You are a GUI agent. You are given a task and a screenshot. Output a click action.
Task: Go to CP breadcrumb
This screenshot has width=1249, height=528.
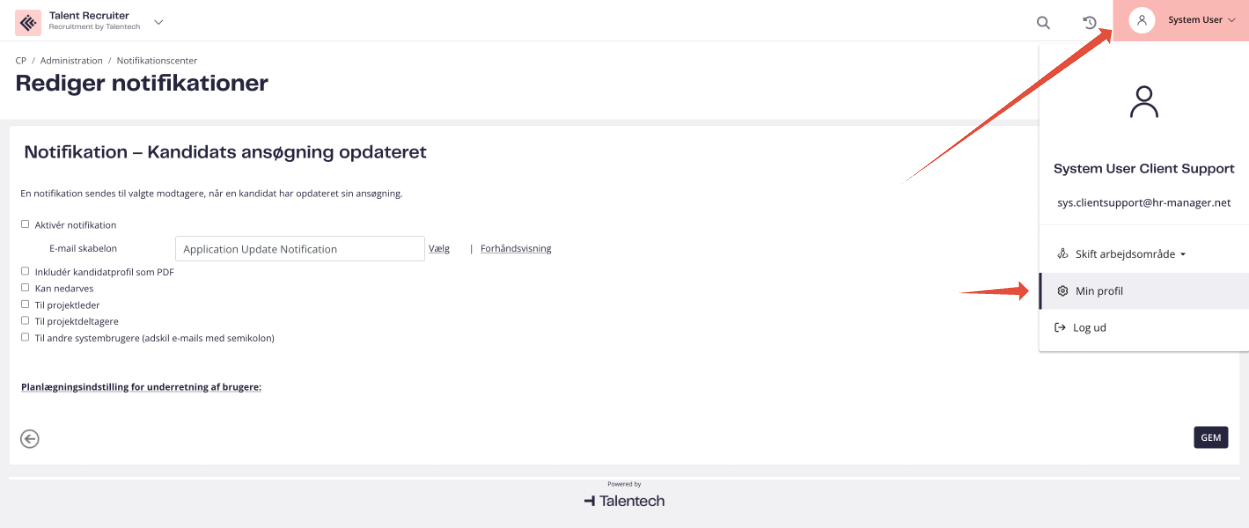pyautogui.click(x=21, y=61)
